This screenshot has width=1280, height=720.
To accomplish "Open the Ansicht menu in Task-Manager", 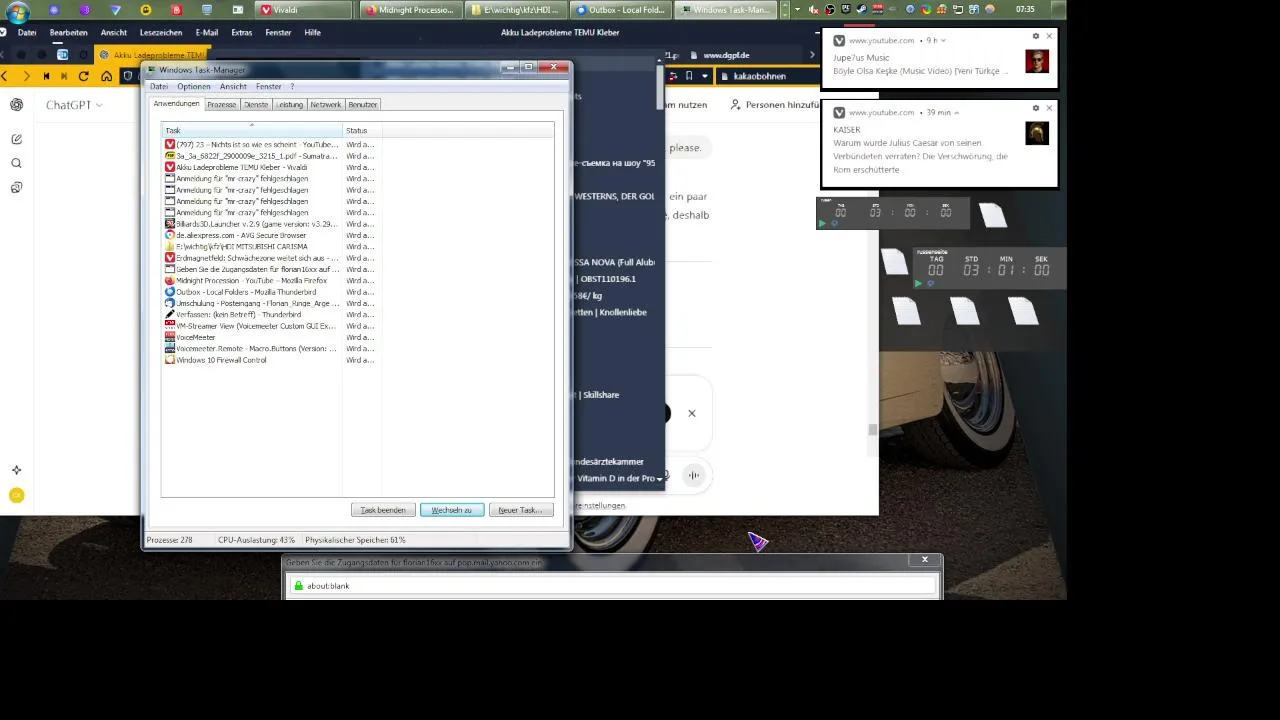I will 233,87.
